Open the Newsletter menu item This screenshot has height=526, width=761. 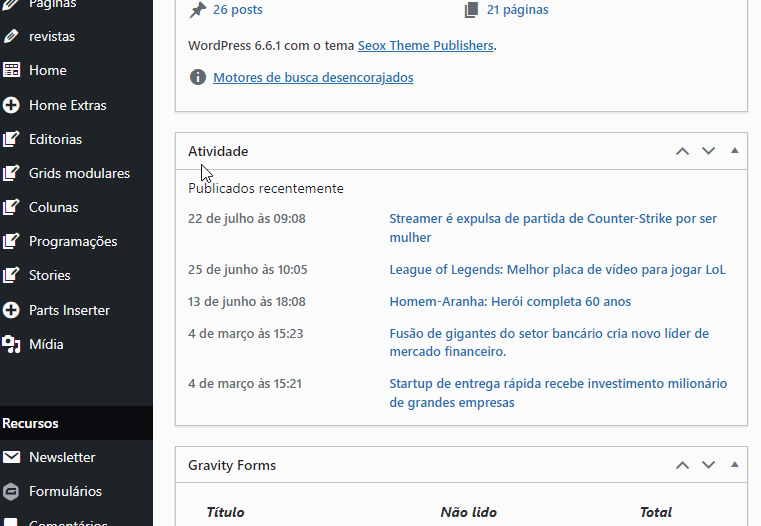pos(62,457)
